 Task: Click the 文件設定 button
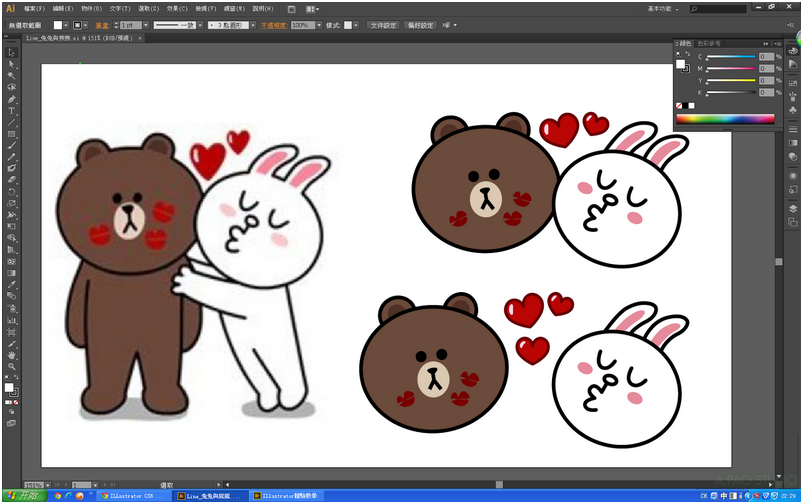coord(384,25)
